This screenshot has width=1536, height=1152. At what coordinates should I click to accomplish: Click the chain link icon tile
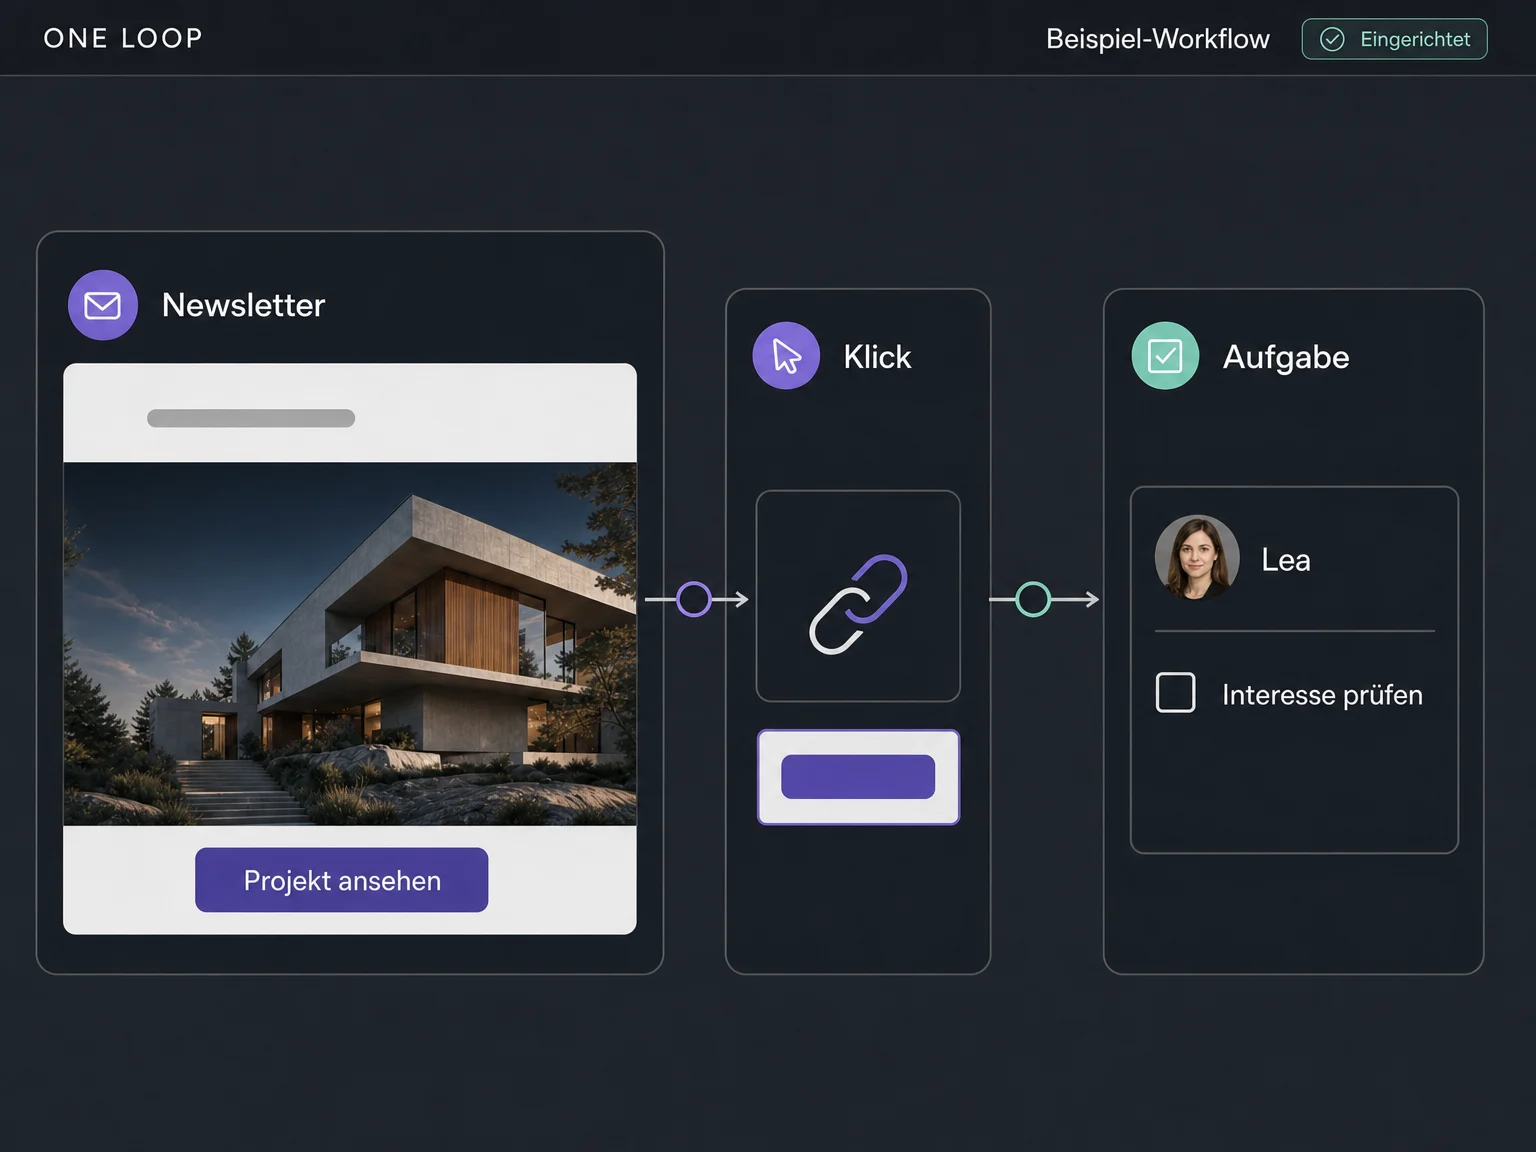858,596
